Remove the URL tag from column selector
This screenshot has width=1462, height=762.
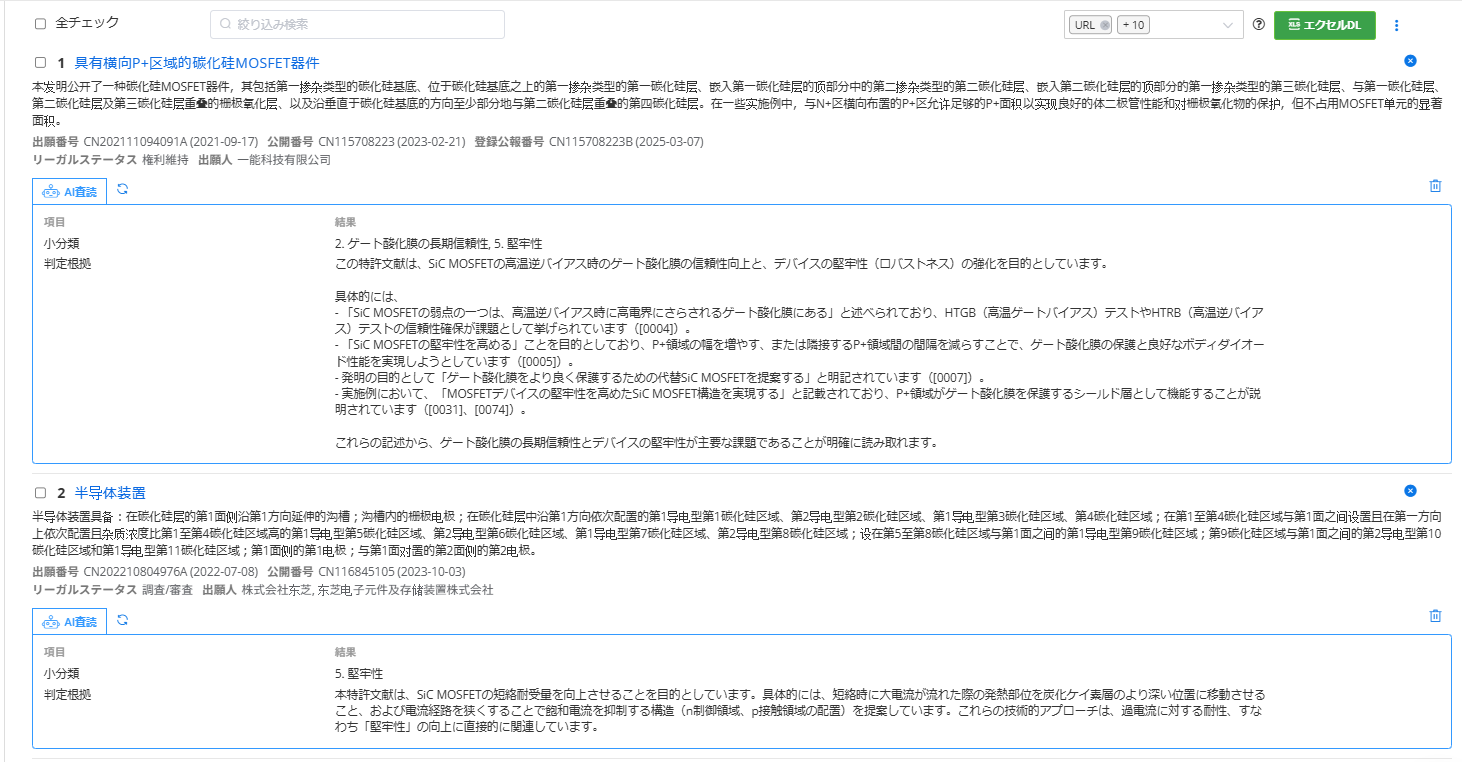1104,25
